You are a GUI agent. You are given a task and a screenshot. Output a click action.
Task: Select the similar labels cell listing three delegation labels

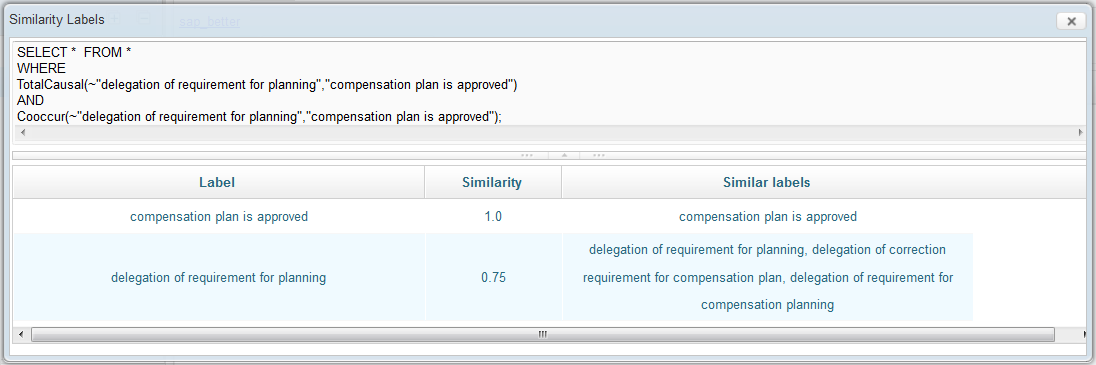click(767, 278)
